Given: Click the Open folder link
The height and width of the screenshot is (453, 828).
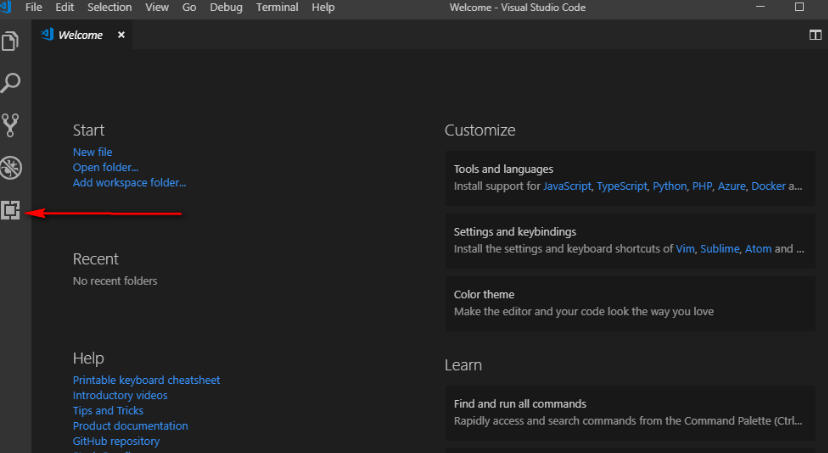Looking at the screenshot, I should 105,167.
